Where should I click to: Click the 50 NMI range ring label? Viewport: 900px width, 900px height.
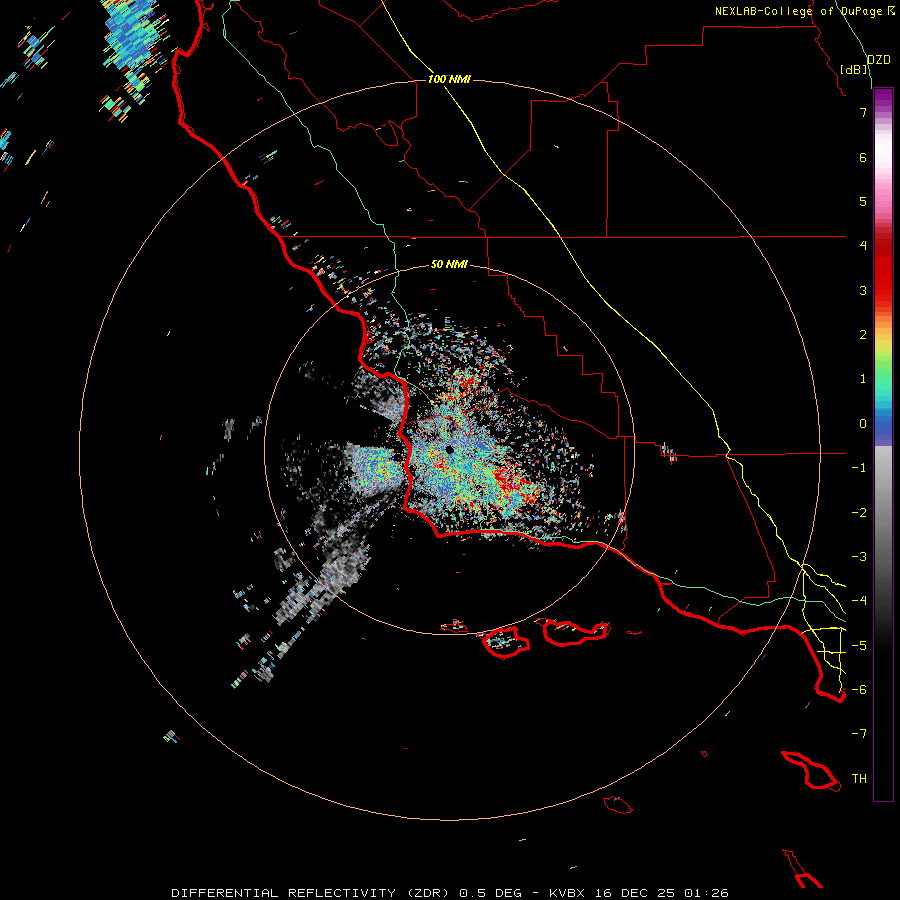[449, 264]
